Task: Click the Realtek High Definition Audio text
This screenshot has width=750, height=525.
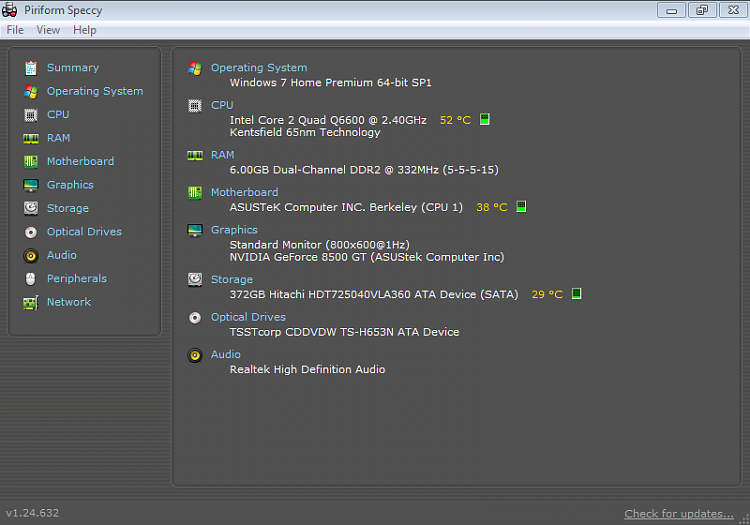Action: (307, 370)
